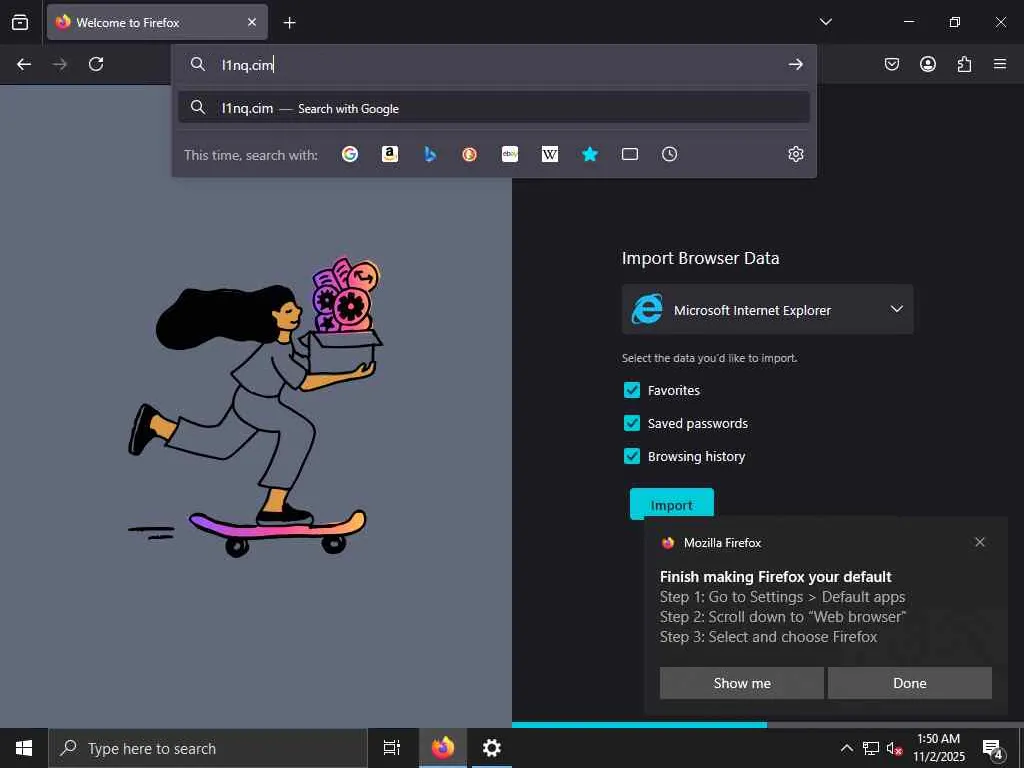This screenshot has width=1024, height=768.
Task: Search in open Tabs icon
Action: [630, 154]
